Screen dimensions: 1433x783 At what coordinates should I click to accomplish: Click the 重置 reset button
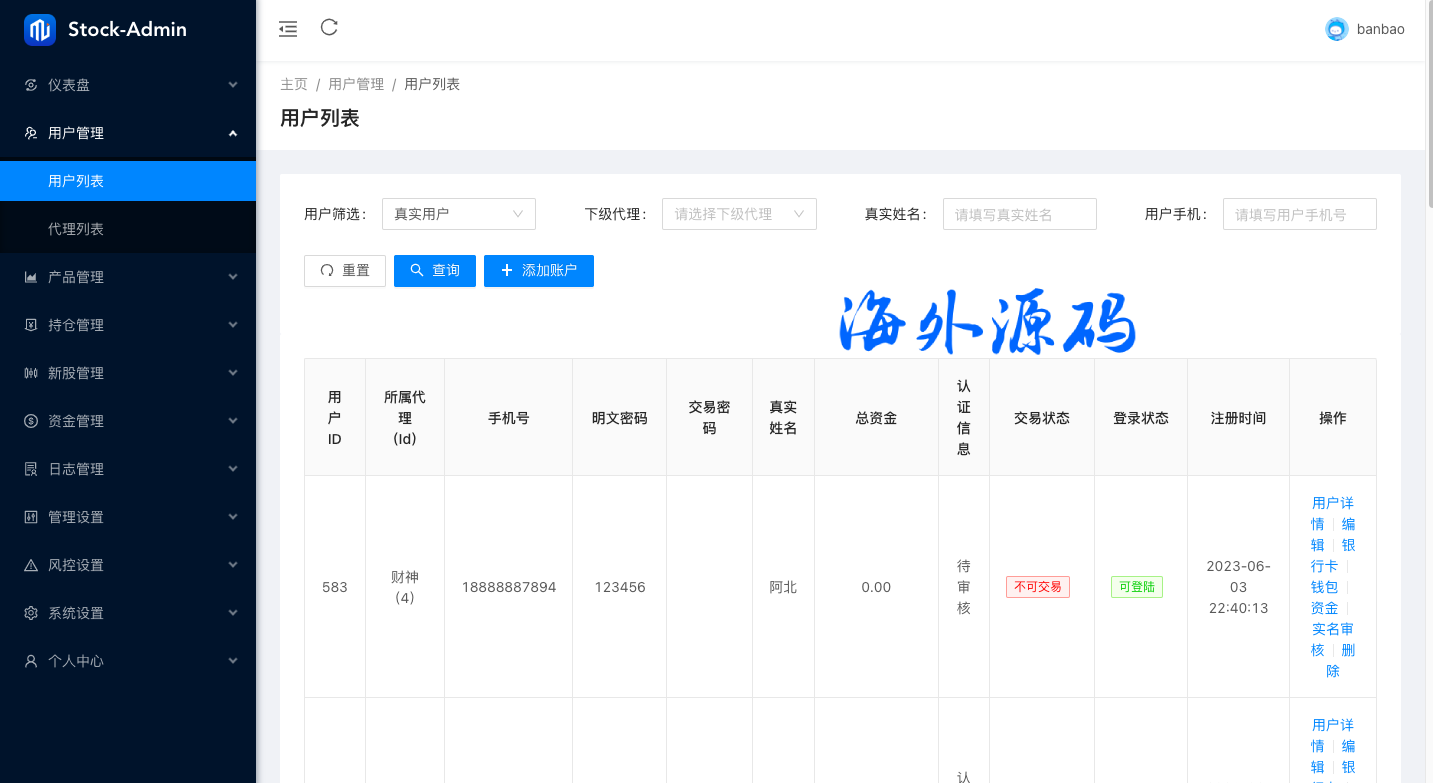344,271
